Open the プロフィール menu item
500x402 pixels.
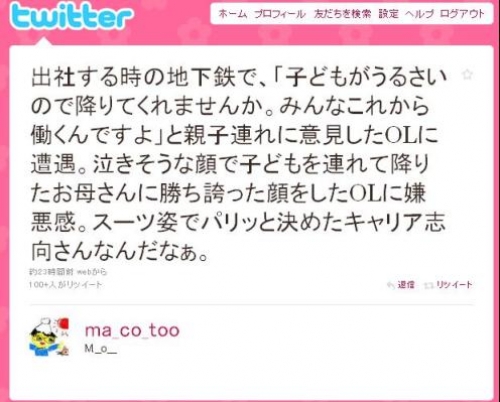coord(280,14)
